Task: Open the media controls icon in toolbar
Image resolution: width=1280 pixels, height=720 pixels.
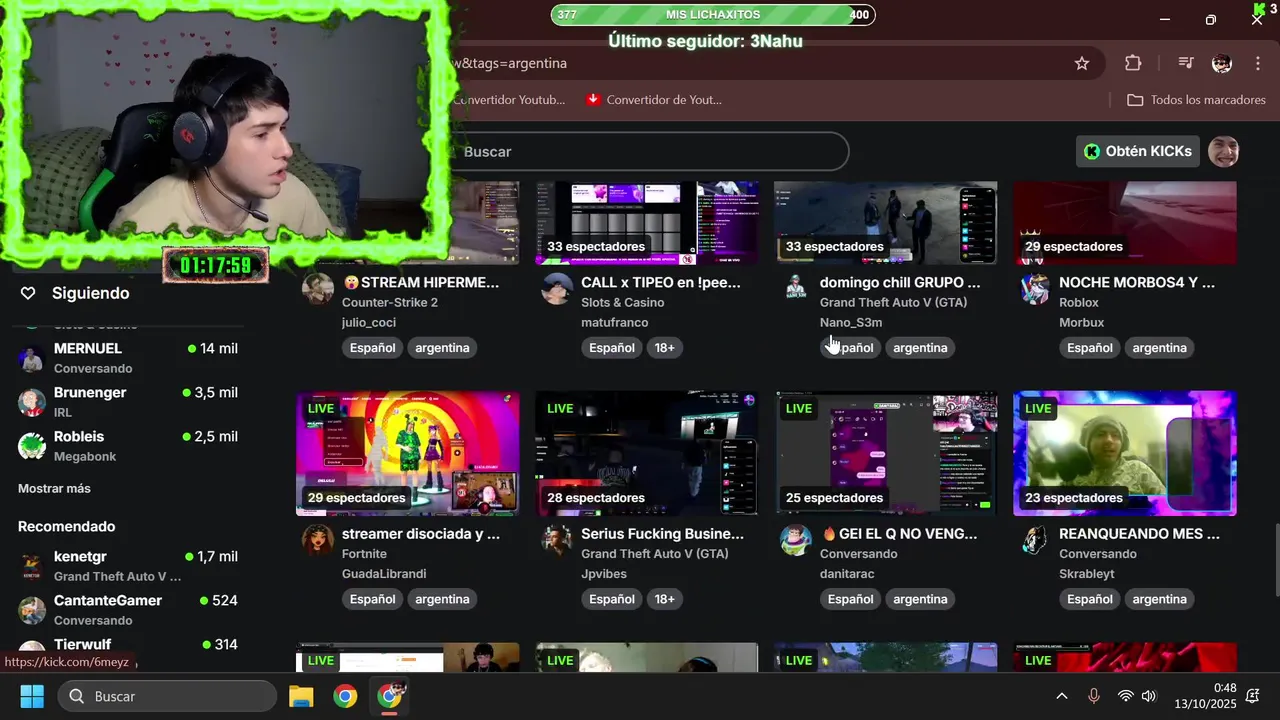Action: (1186, 63)
